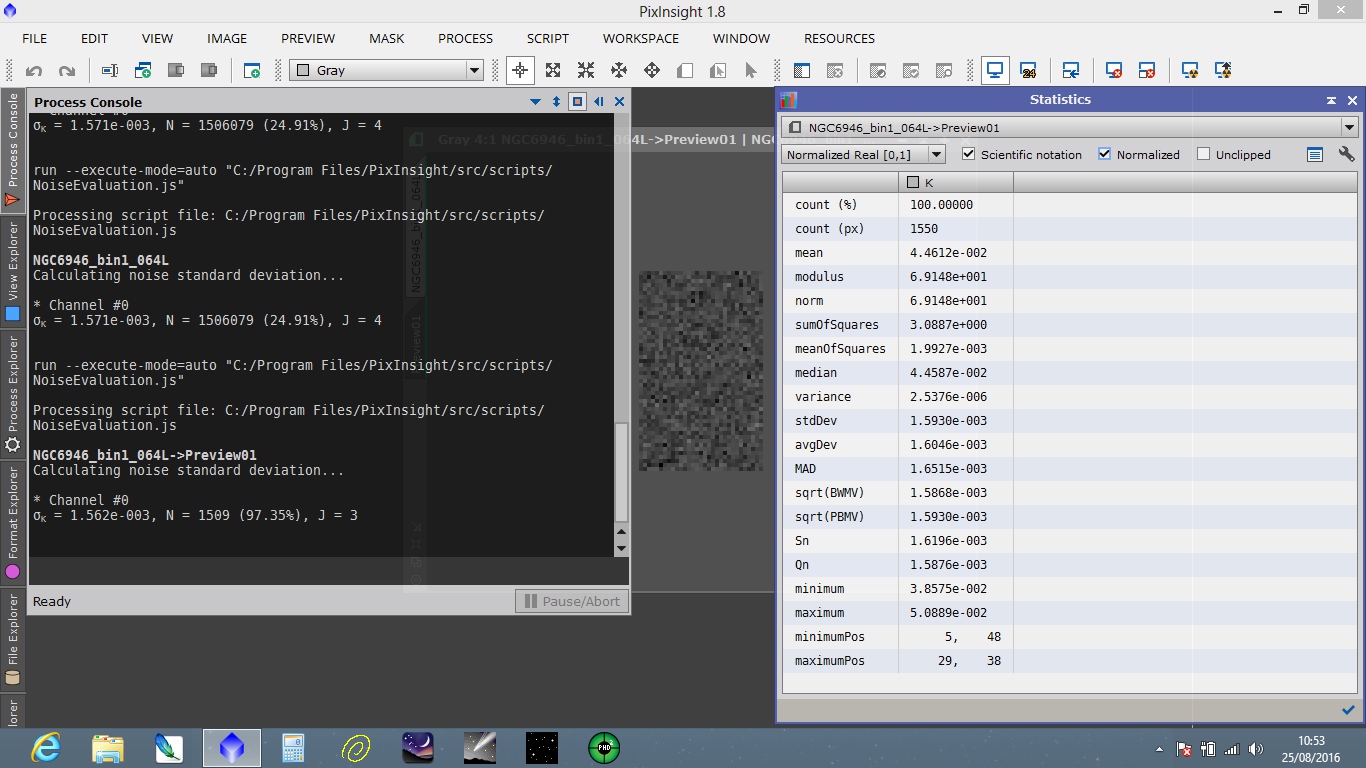The width and height of the screenshot is (1366, 768).
Task: Toggle the K channel checkbox in Statistics
Action: tap(912, 182)
